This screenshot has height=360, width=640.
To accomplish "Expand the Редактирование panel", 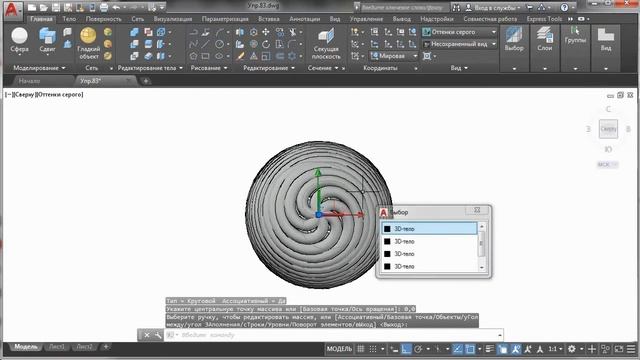I will coord(269,68).
